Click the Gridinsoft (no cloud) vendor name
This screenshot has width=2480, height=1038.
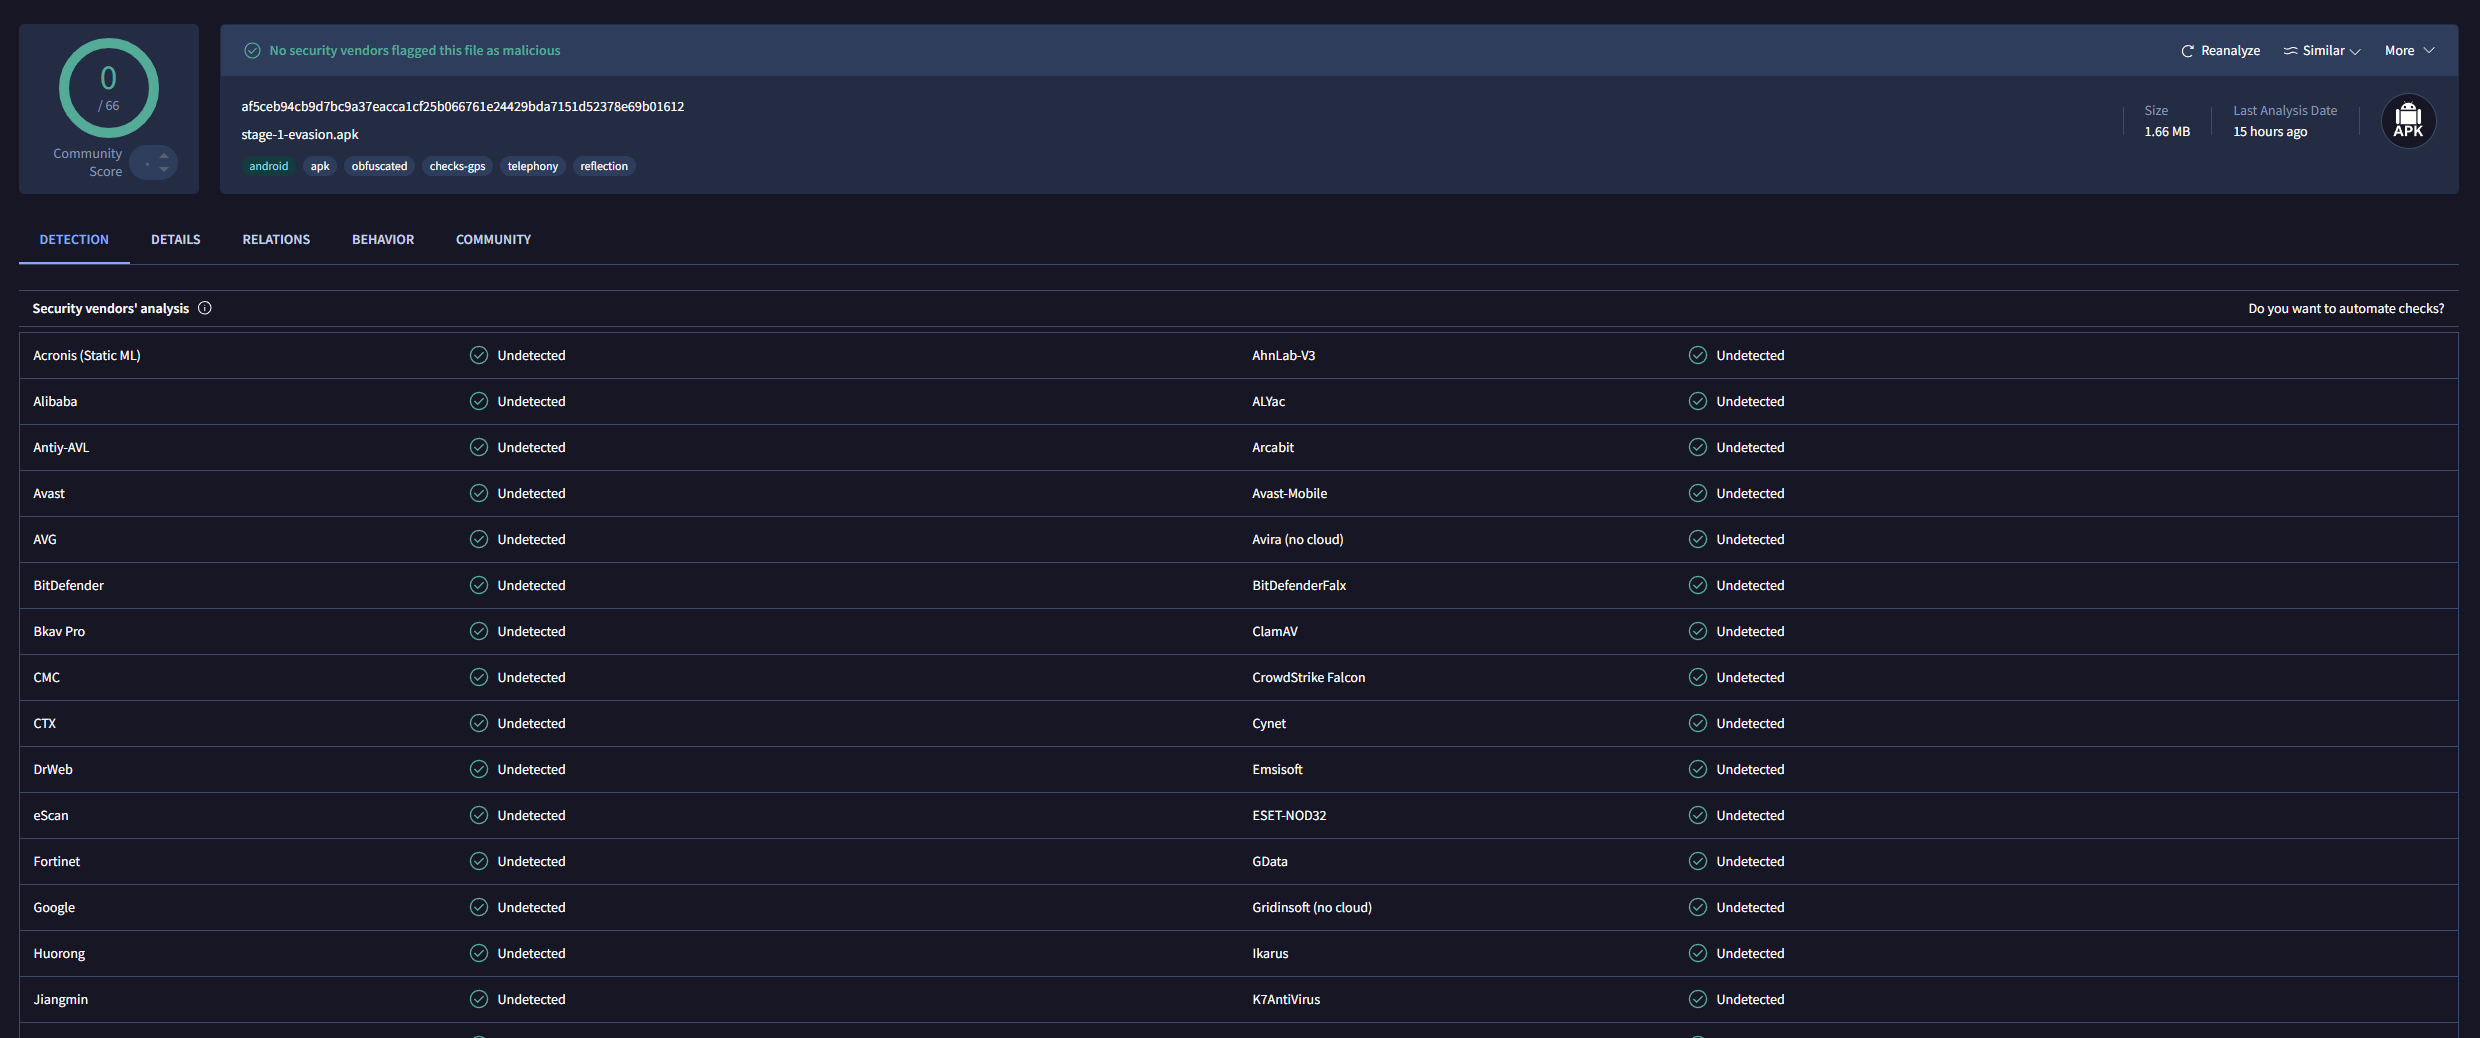click(x=1312, y=908)
